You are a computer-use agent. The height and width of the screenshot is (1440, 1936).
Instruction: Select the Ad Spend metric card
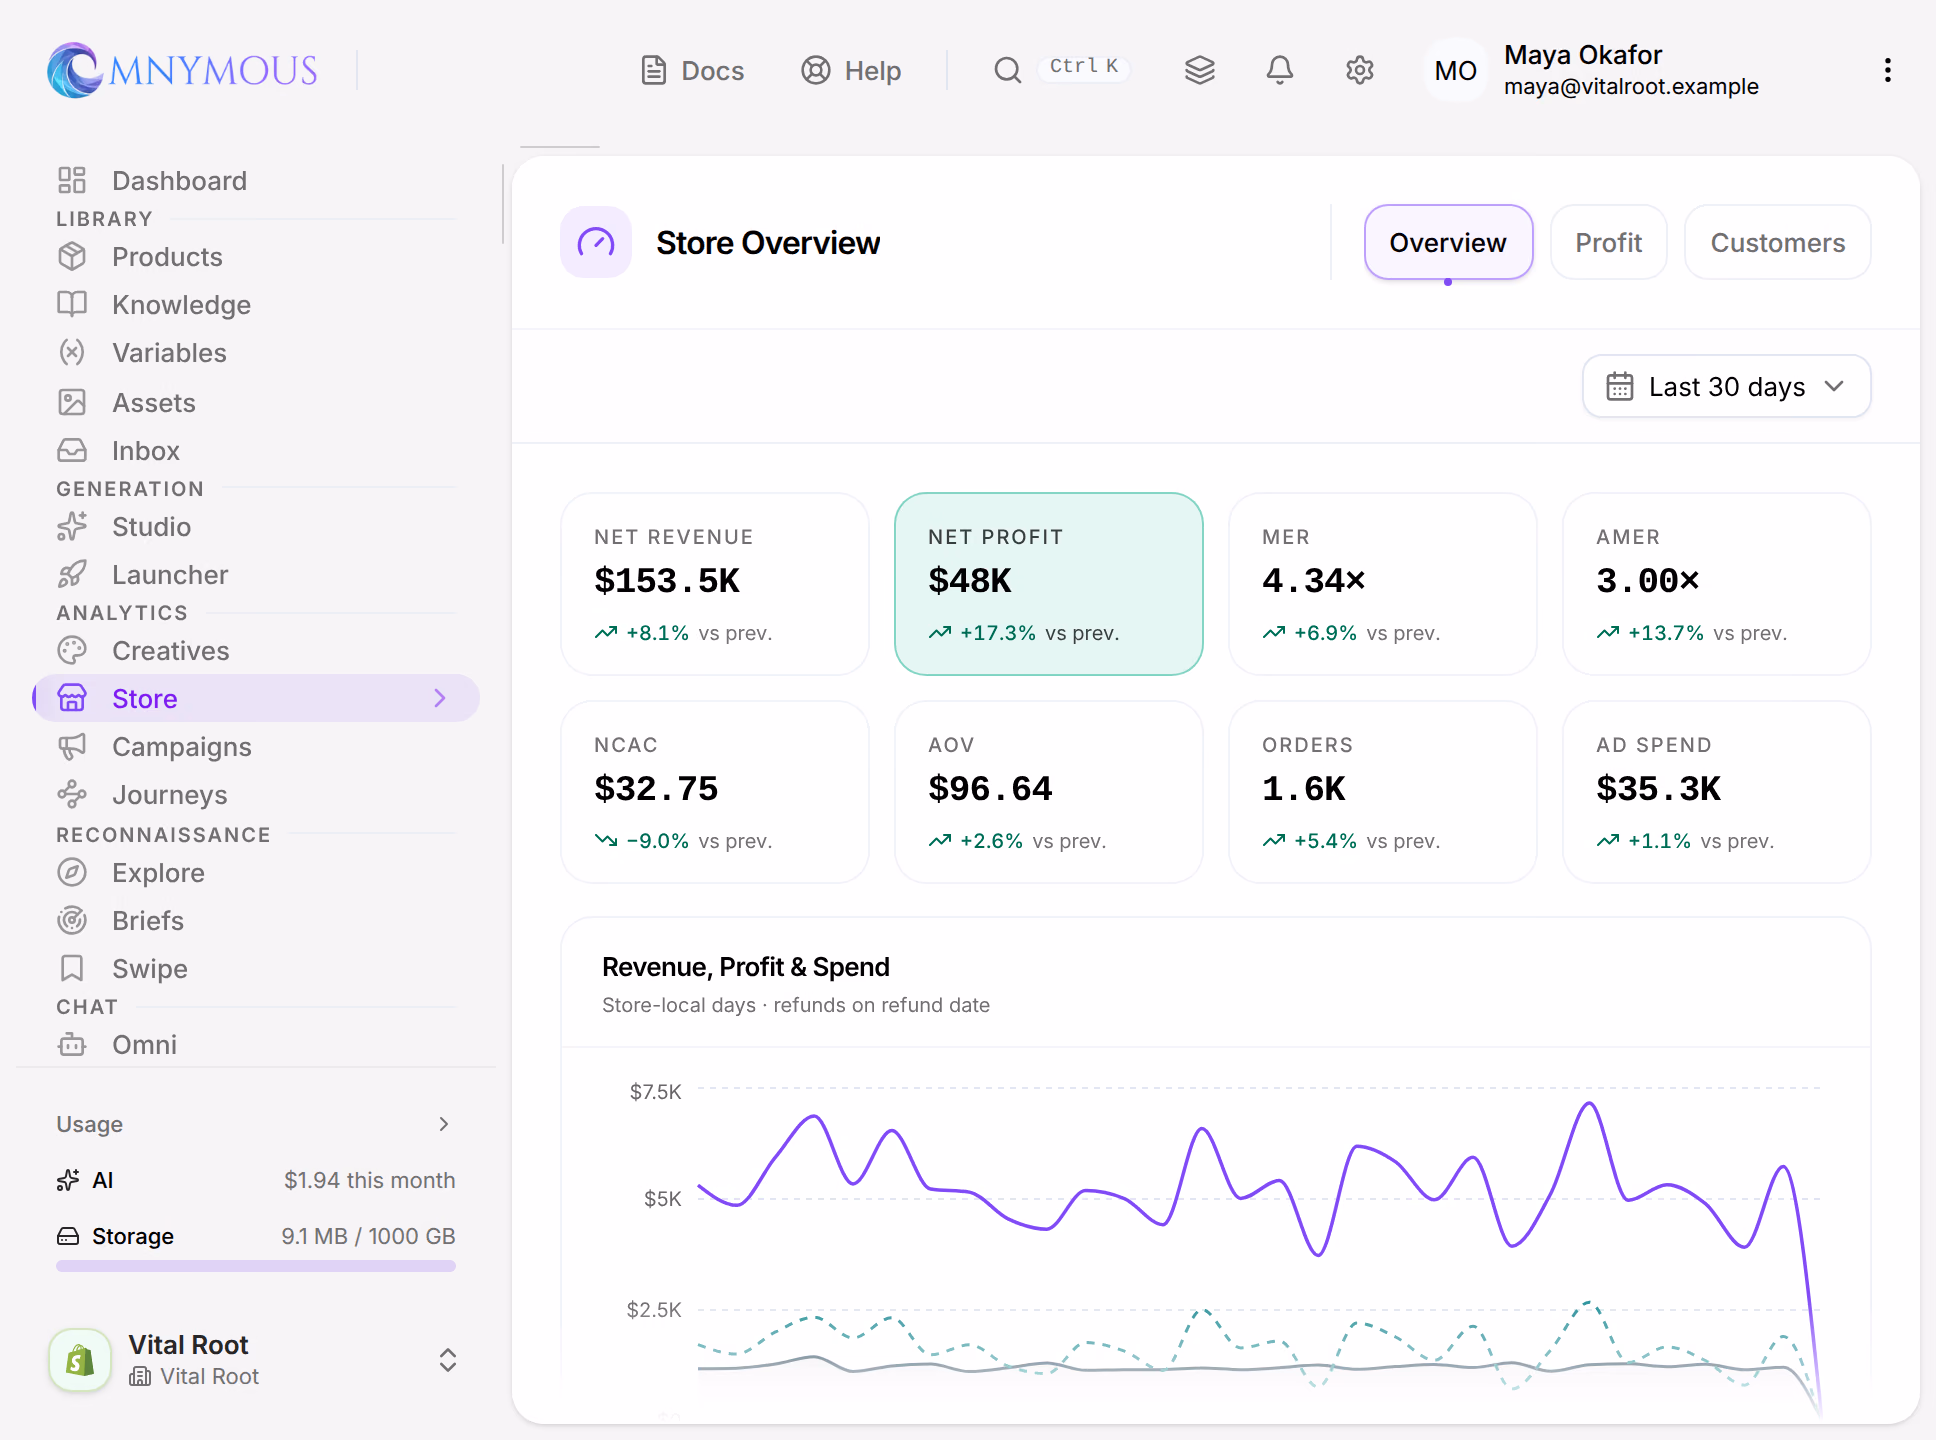point(1717,792)
